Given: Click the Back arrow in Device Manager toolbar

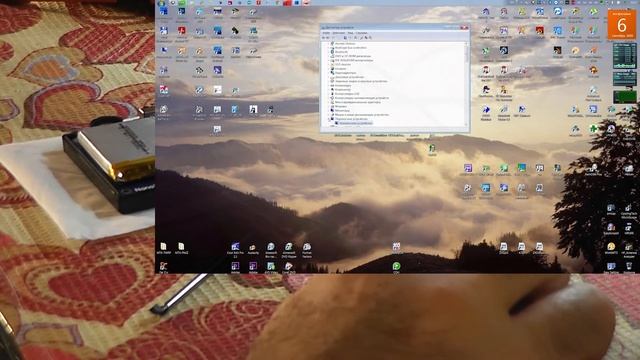Looking at the screenshot, I should click(x=323, y=38).
